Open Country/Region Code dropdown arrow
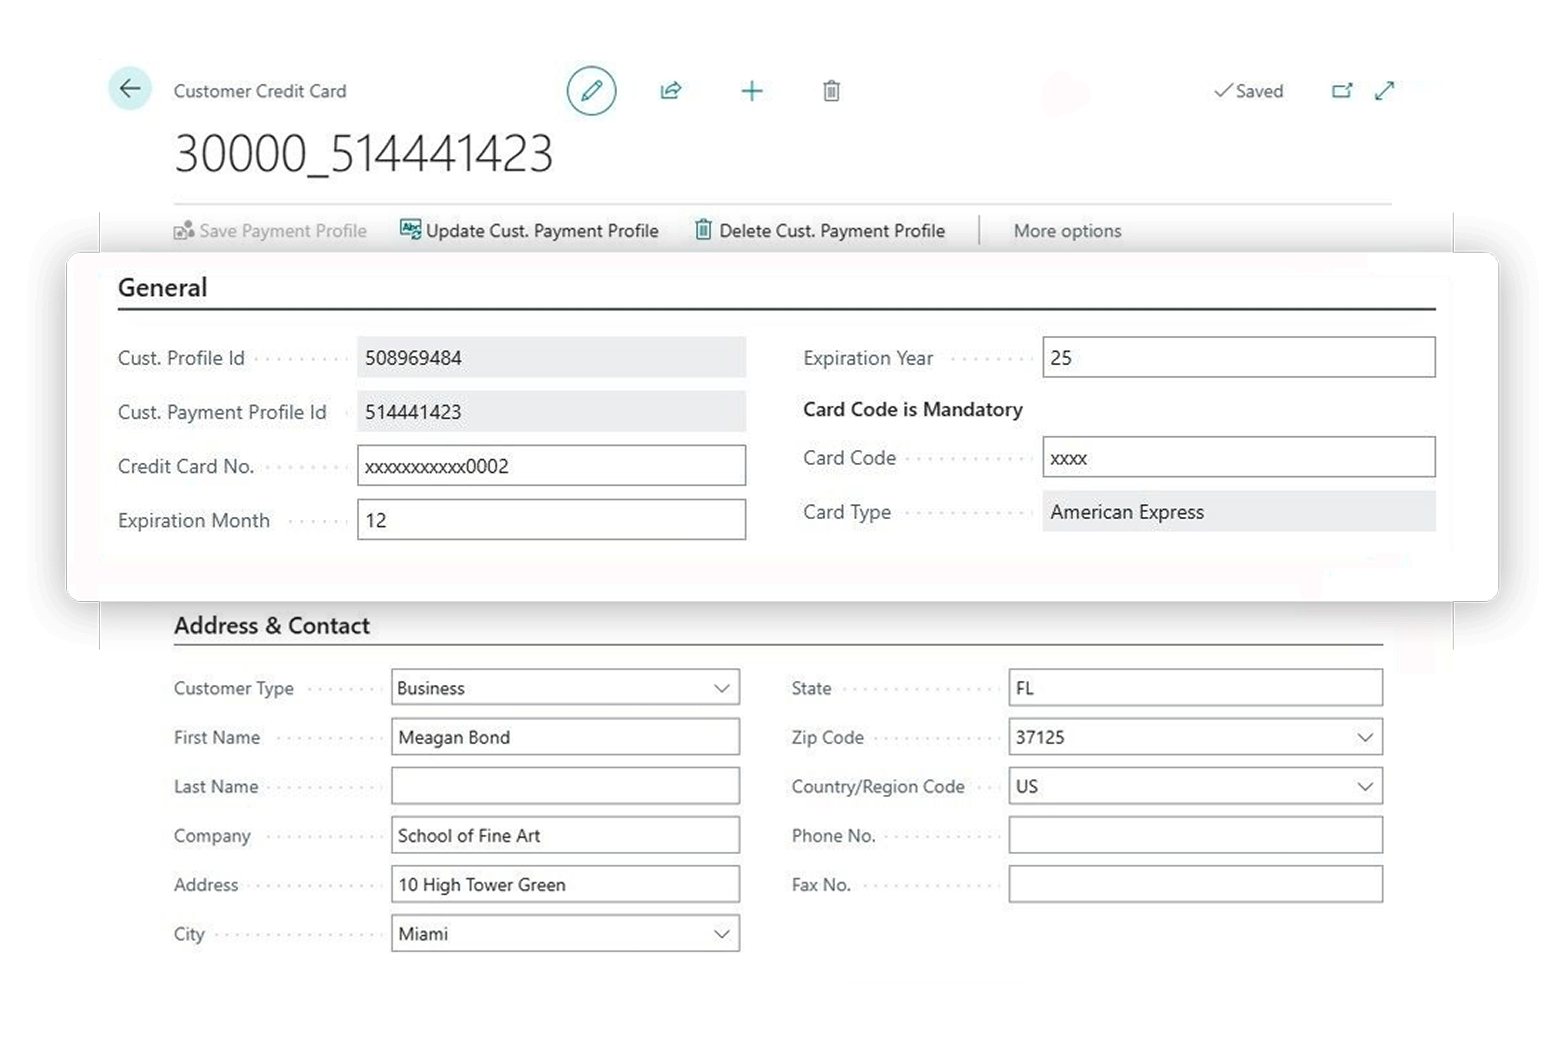Screen dimensions: 1544x1046 tap(1365, 787)
